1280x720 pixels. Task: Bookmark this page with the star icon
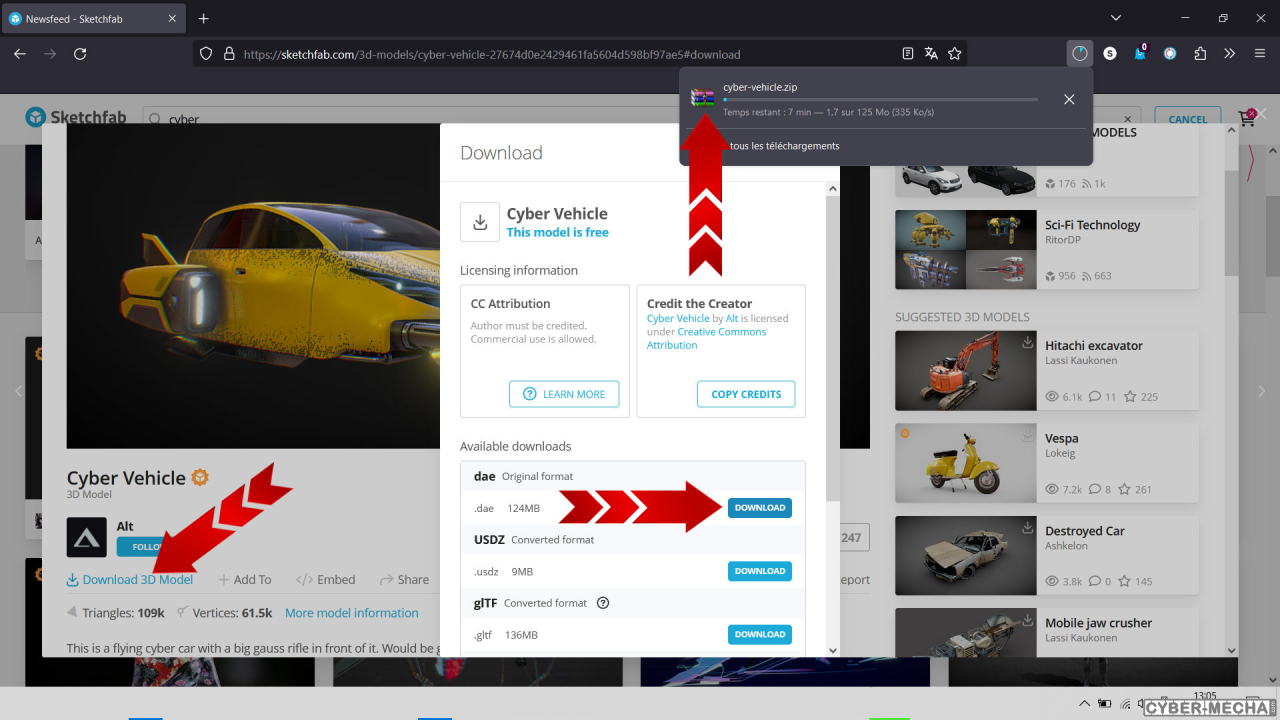pyautogui.click(x=955, y=54)
